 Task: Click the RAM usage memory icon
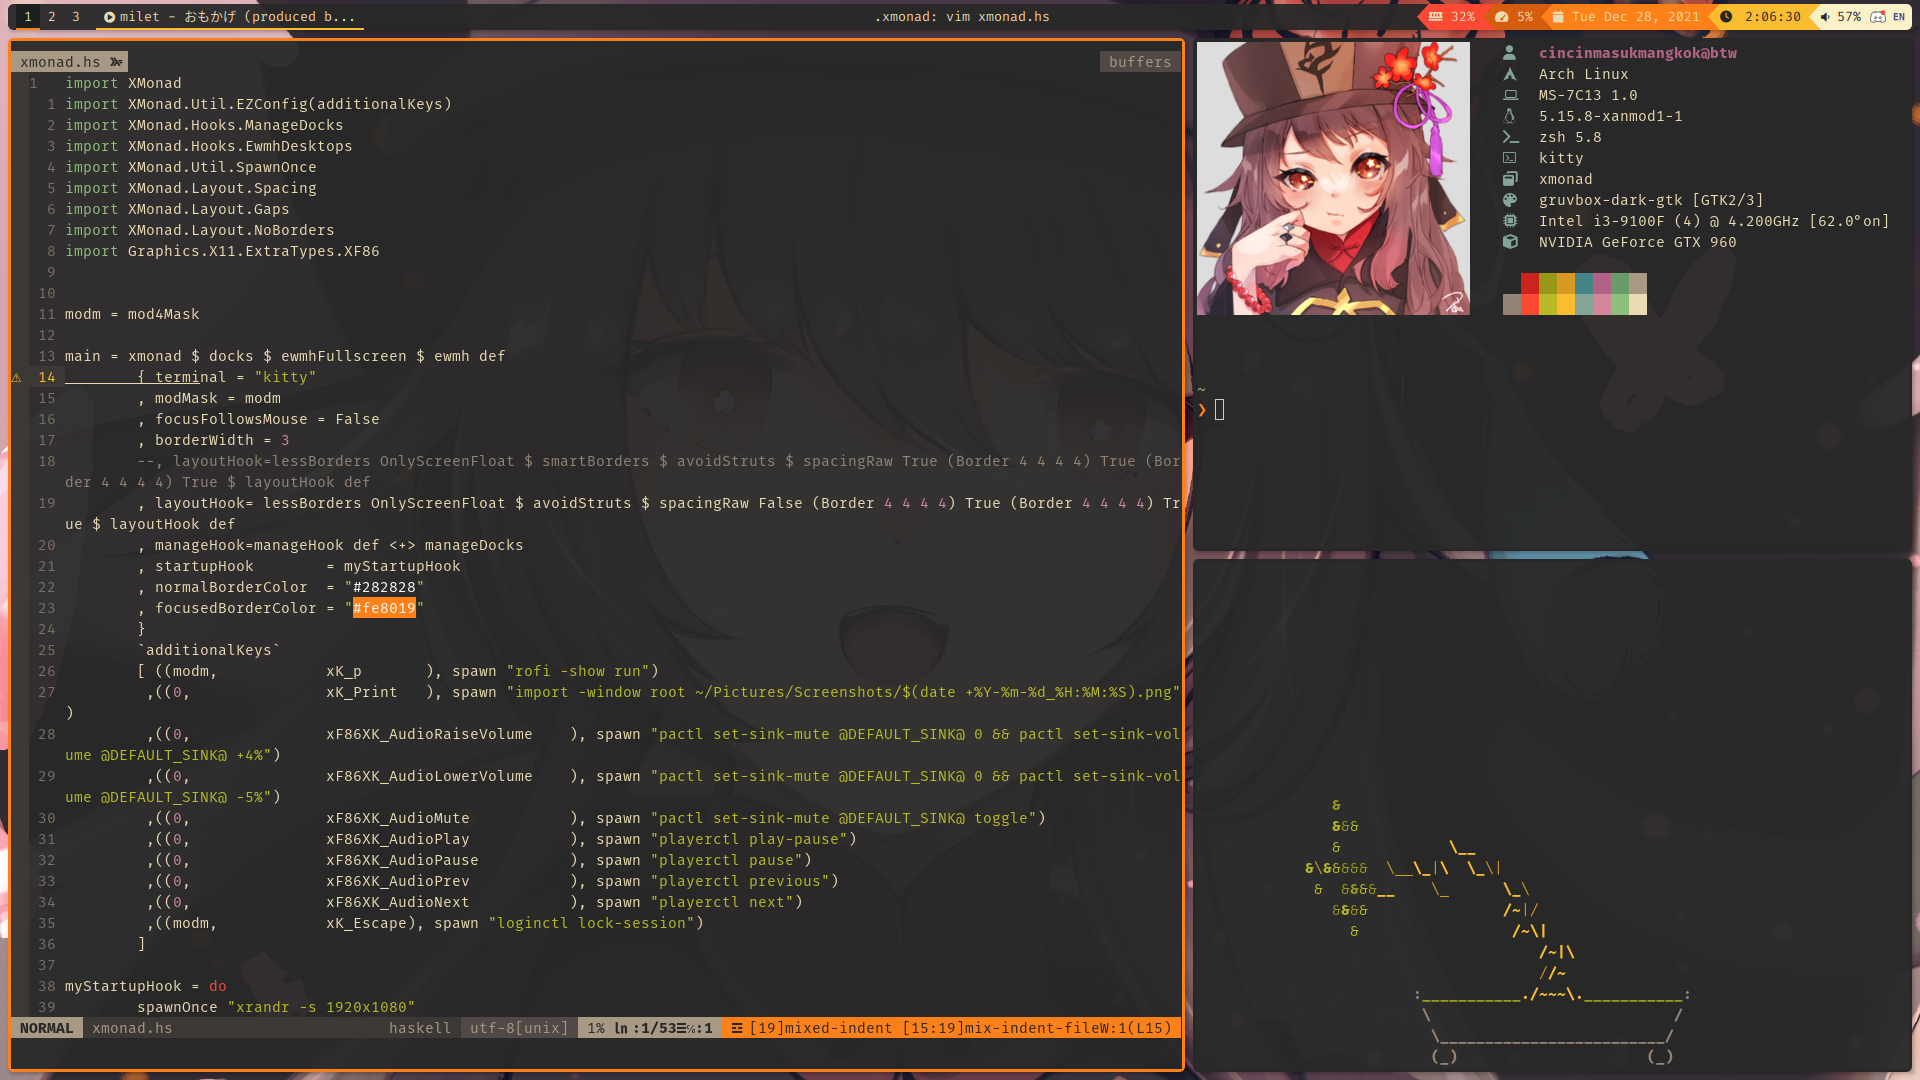tap(1435, 17)
